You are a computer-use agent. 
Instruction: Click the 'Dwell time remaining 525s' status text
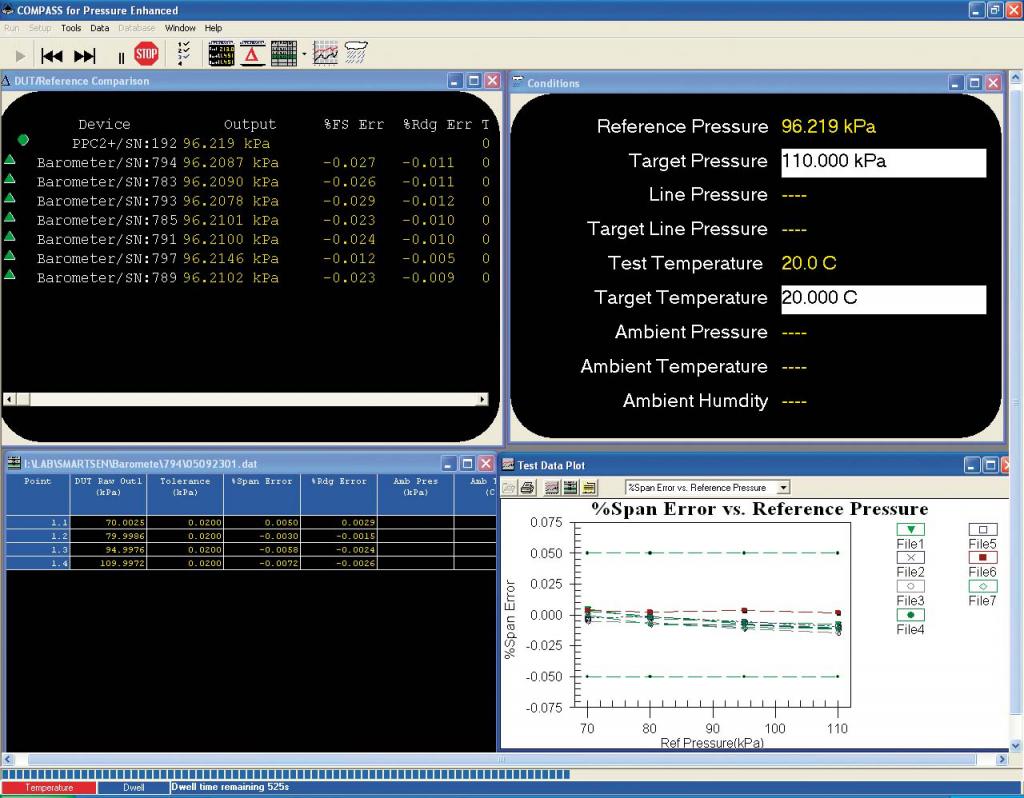pos(231,787)
